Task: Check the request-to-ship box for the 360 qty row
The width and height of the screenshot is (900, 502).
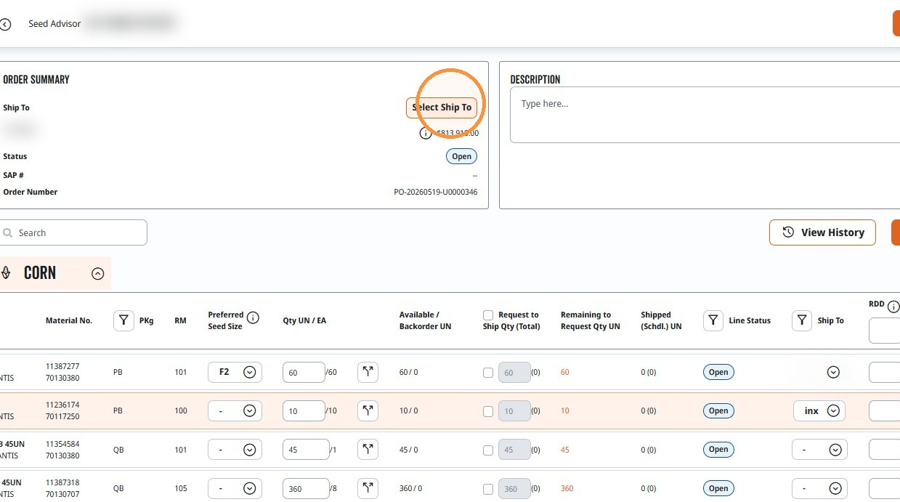Action: pyautogui.click(x=488, y=489)
